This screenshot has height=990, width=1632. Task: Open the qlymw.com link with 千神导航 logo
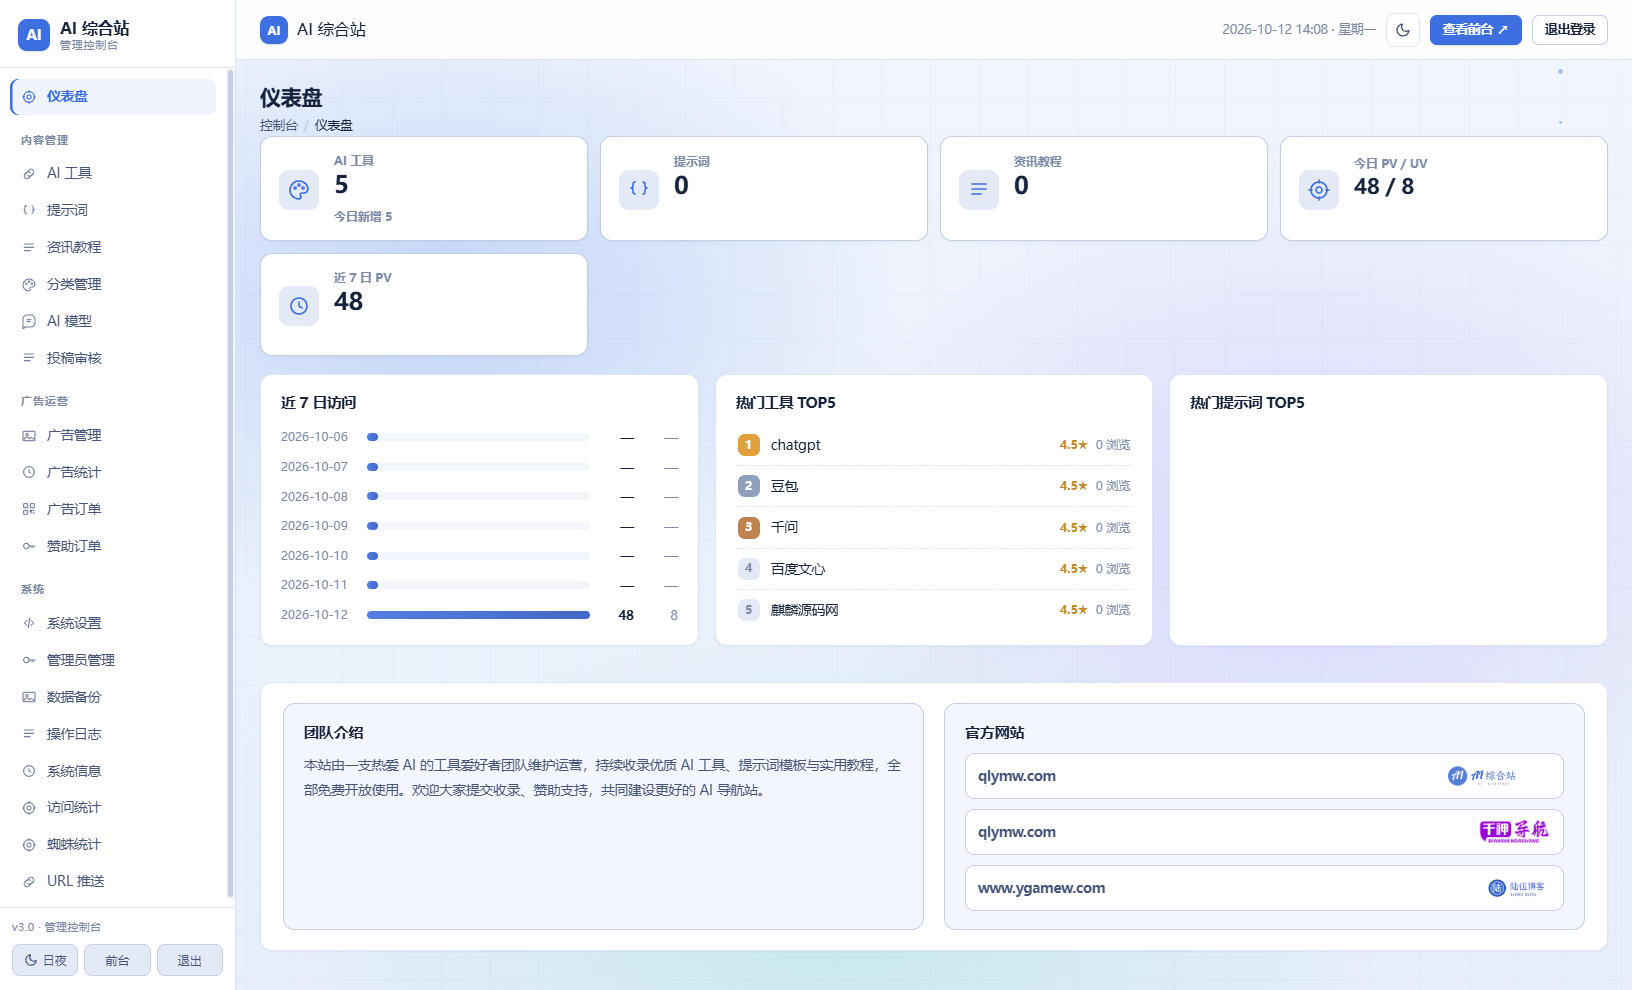1264,832
